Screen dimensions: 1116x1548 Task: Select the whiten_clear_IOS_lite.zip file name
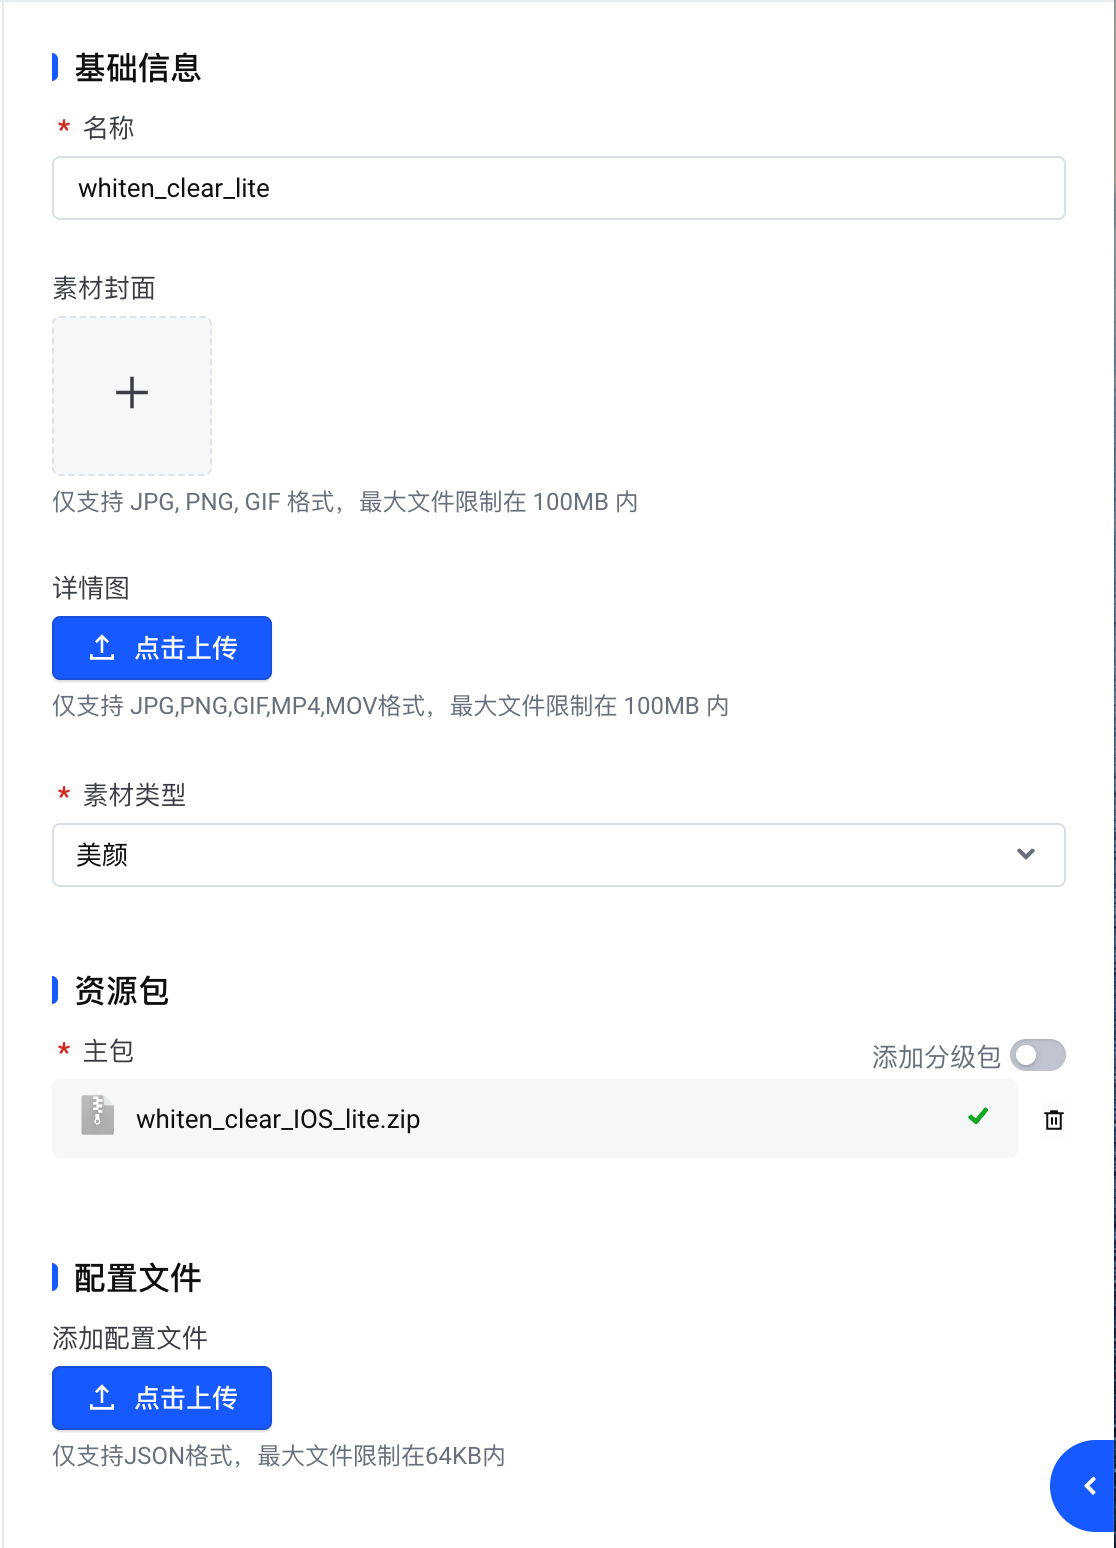[x=278, y=1119]
